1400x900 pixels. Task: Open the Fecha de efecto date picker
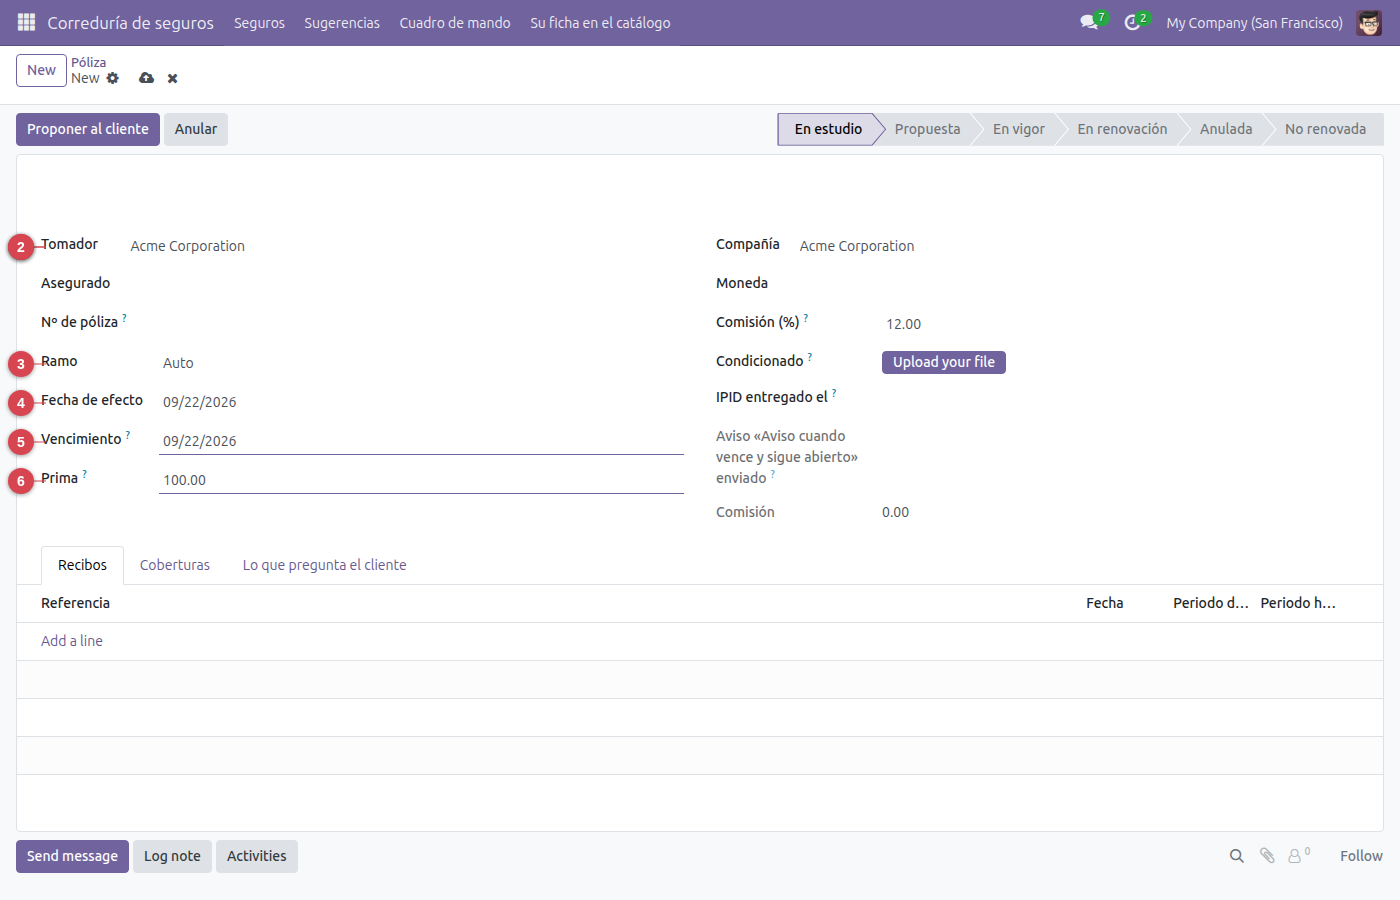[x=421, y=402]
